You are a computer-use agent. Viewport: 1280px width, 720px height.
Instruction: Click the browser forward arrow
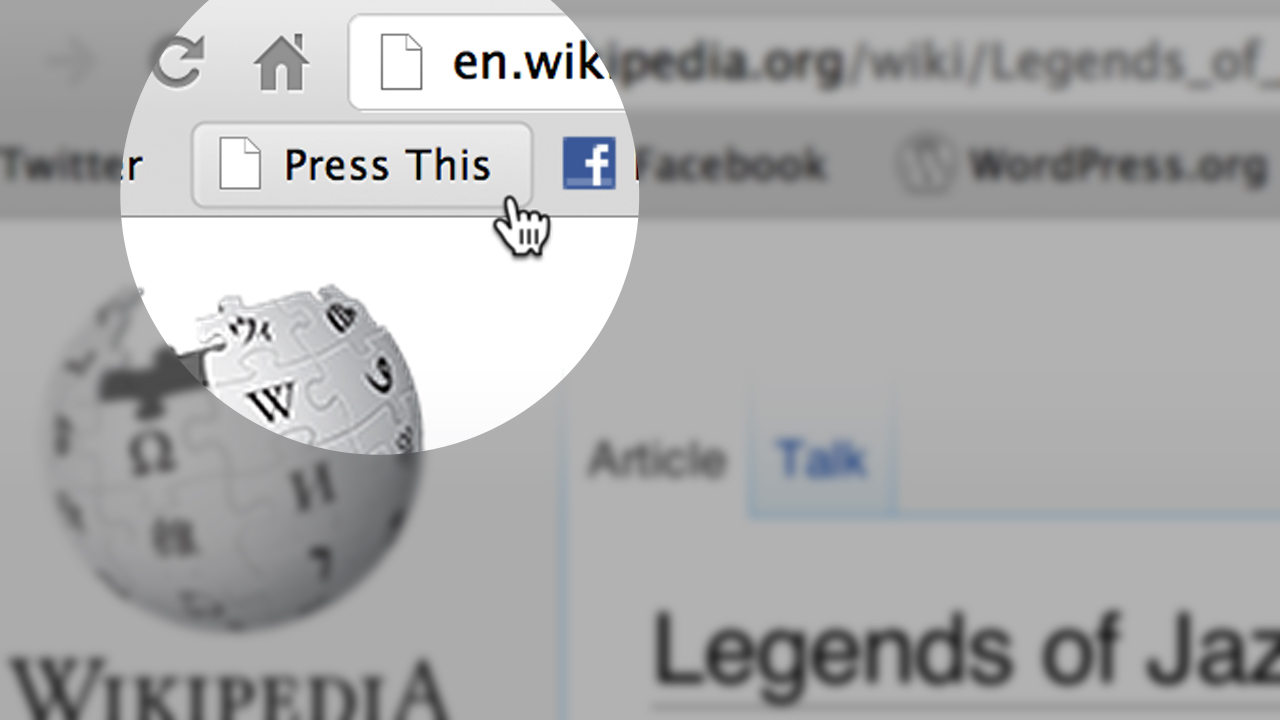[68, 62]
